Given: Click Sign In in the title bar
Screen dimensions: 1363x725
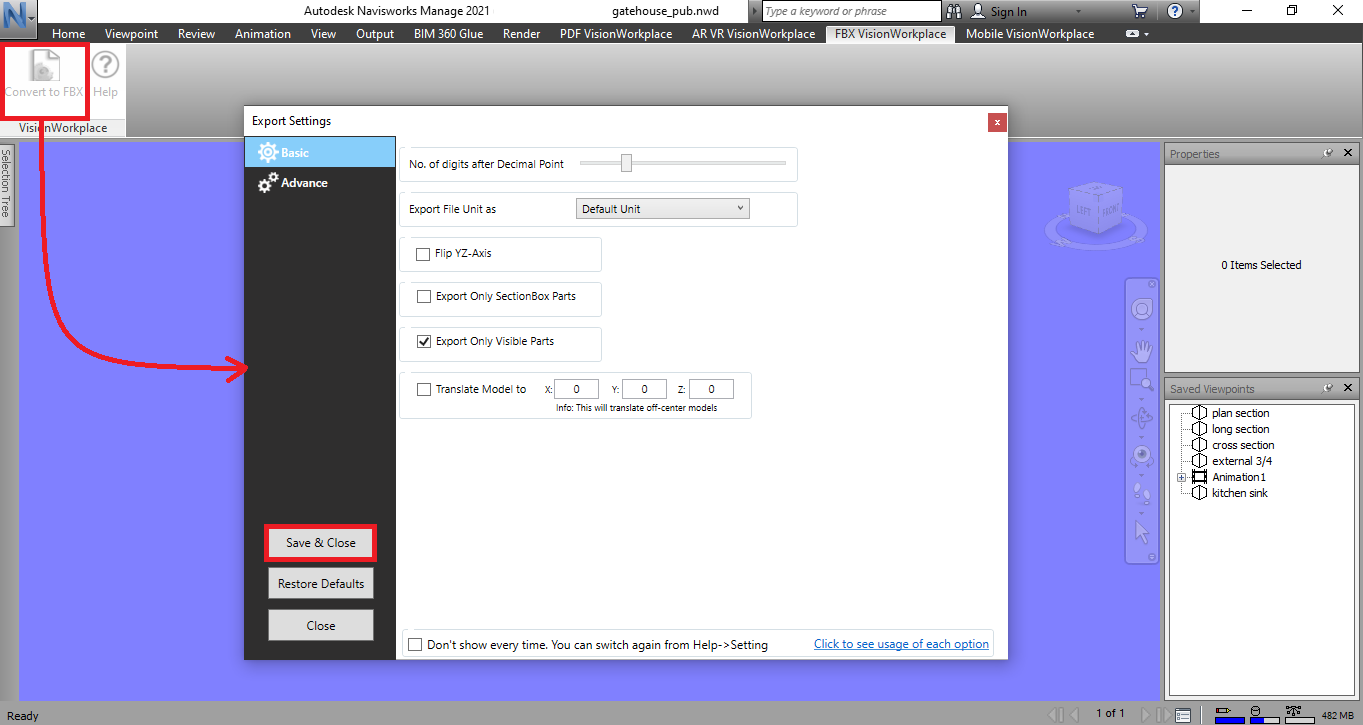Looking at the screenshot, I should [x=1008, y=12].
